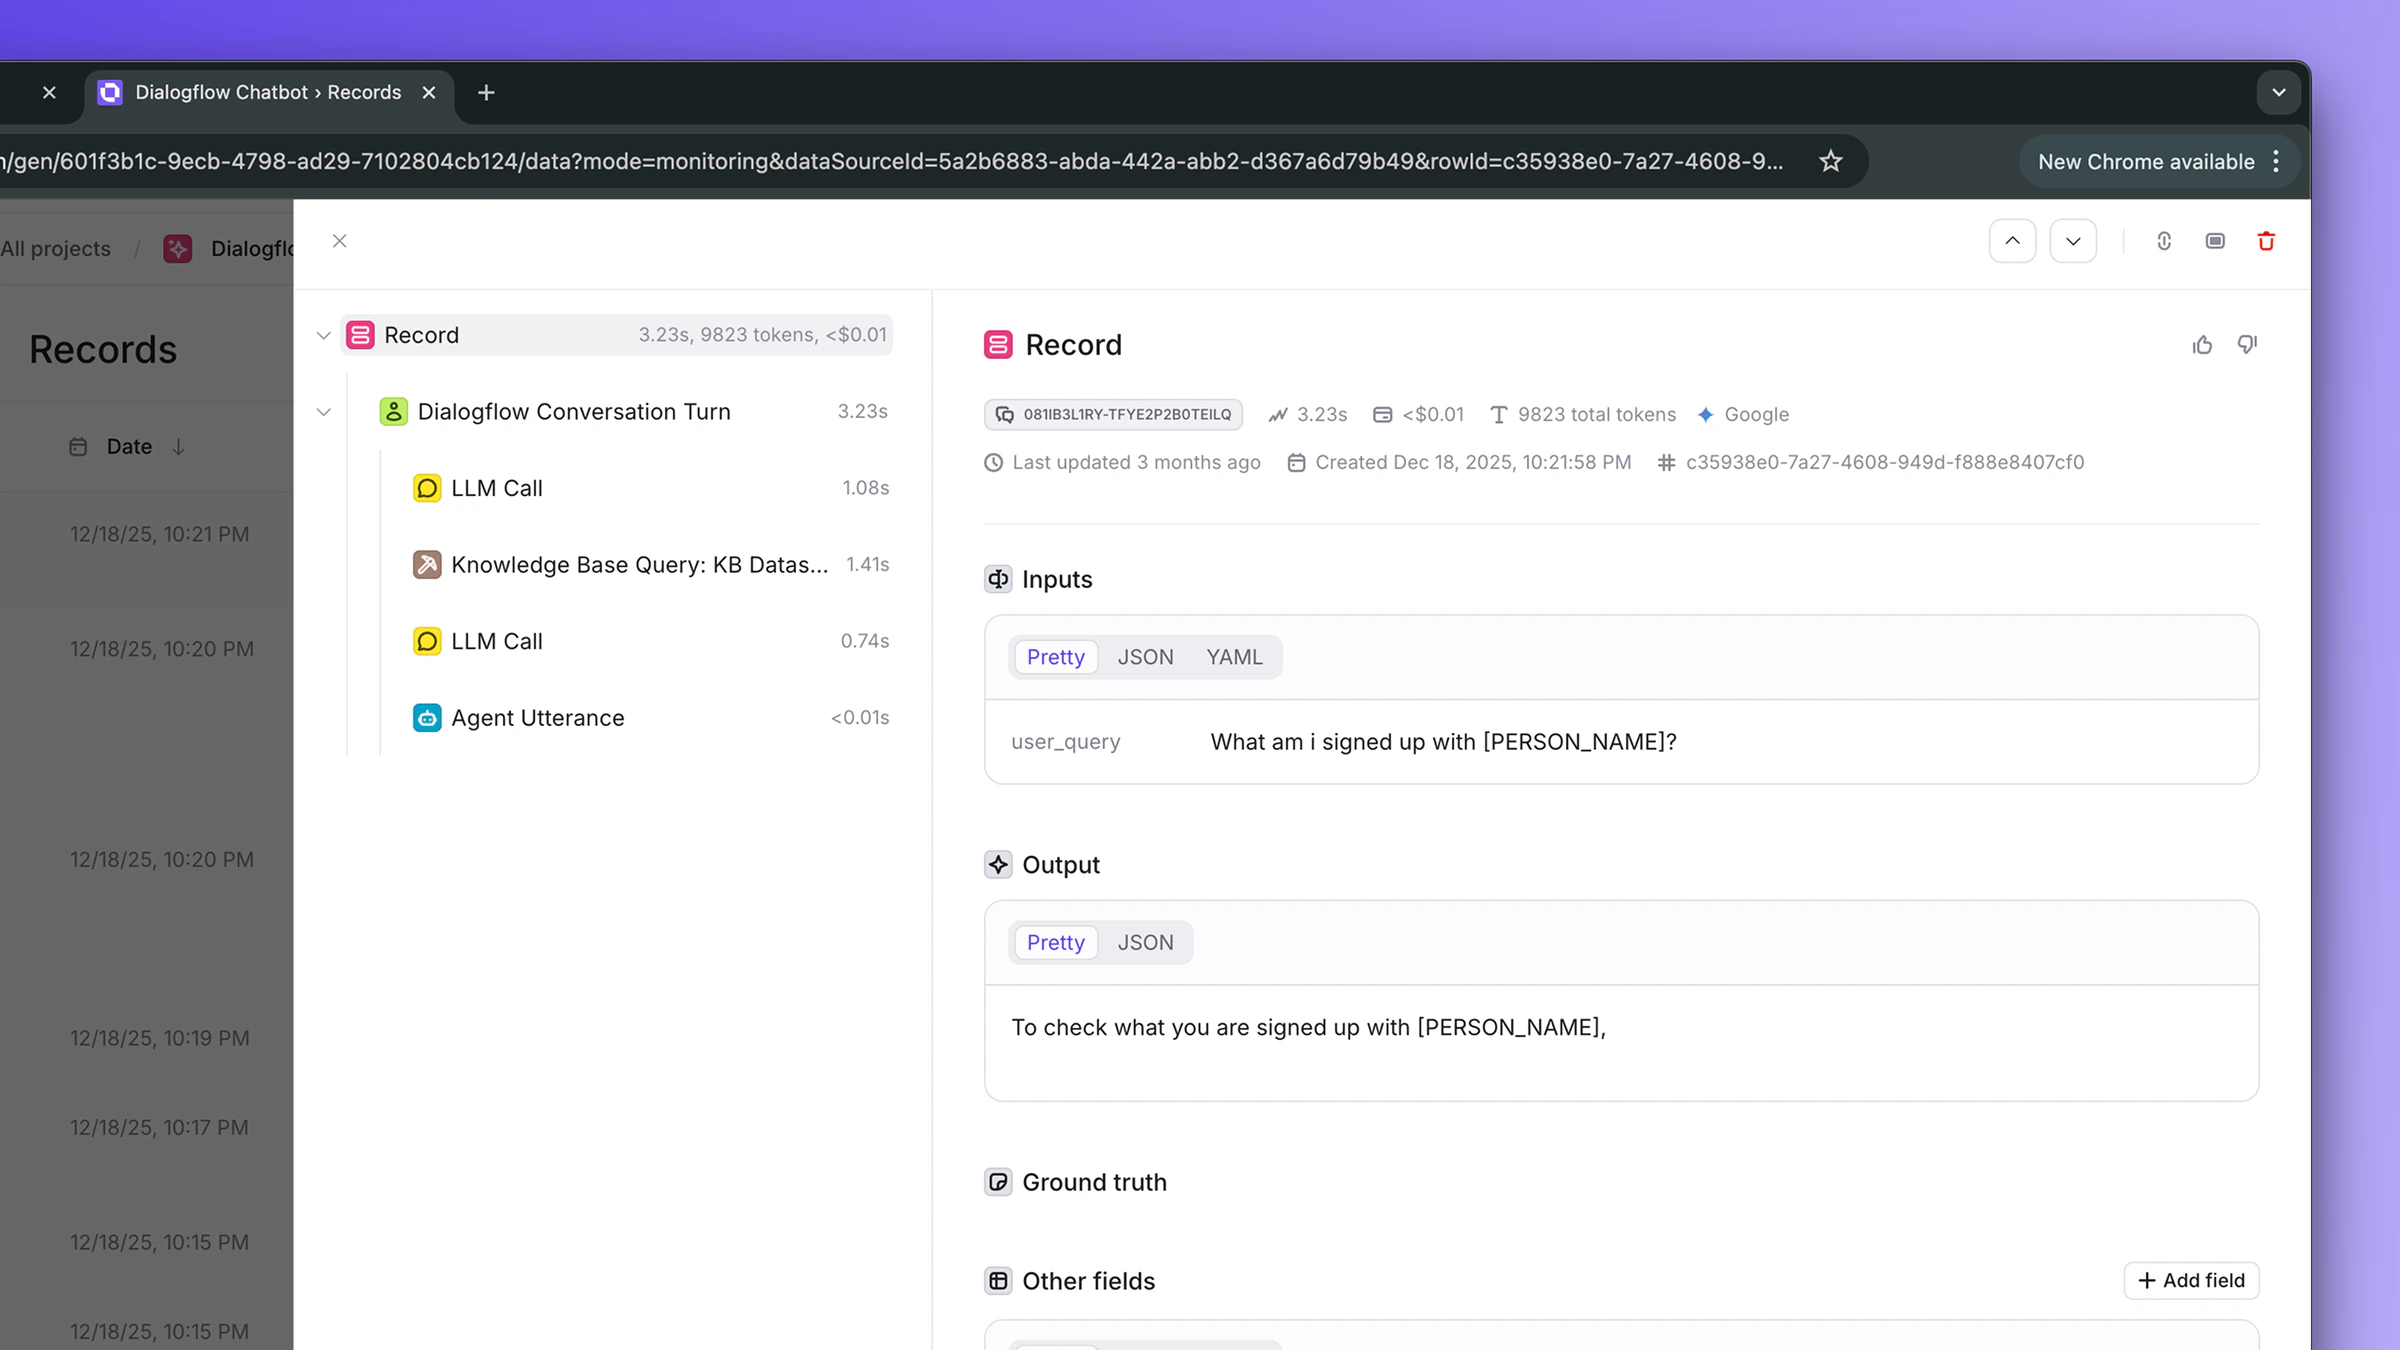Open the second LLM Call span (0.74s)
This screenshot has width=2400, height=1350.
coord(650,641)
